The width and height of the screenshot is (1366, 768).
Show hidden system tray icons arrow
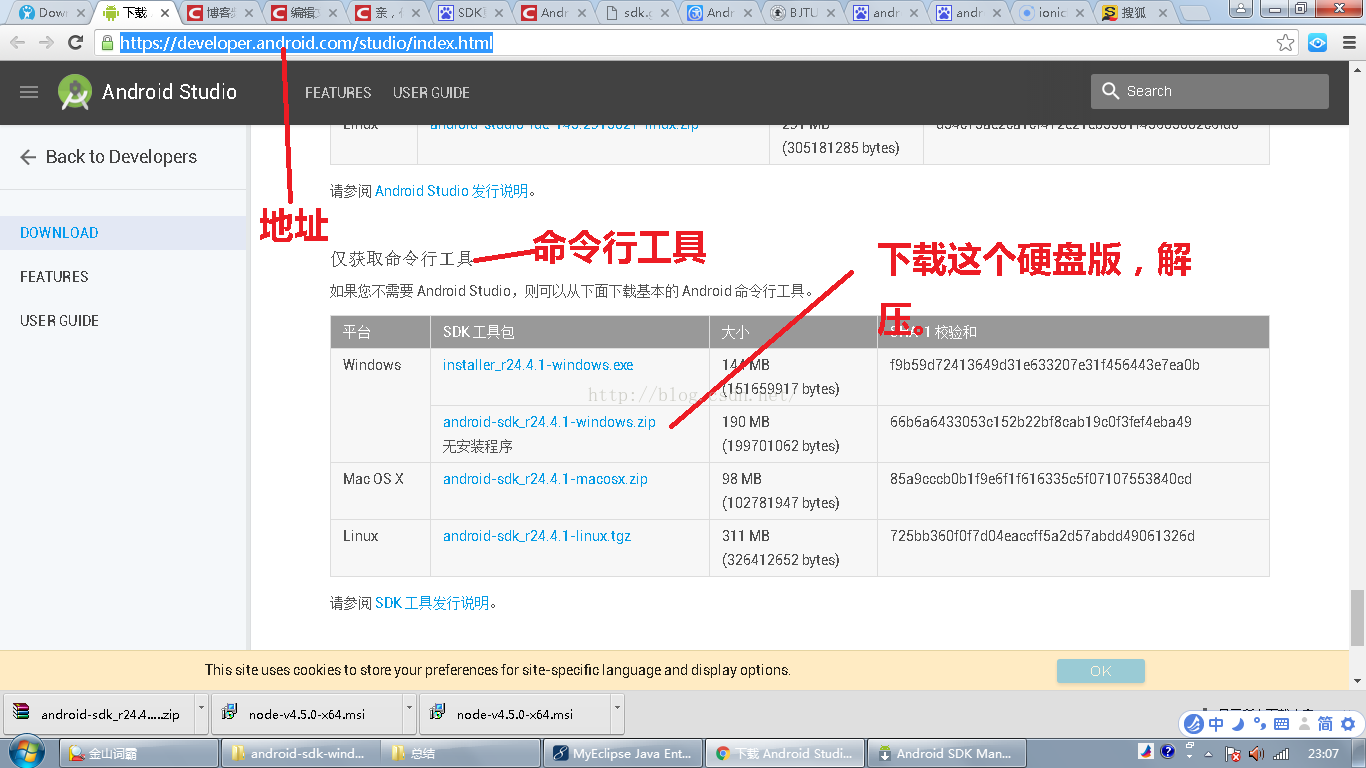coord(1209,753)
